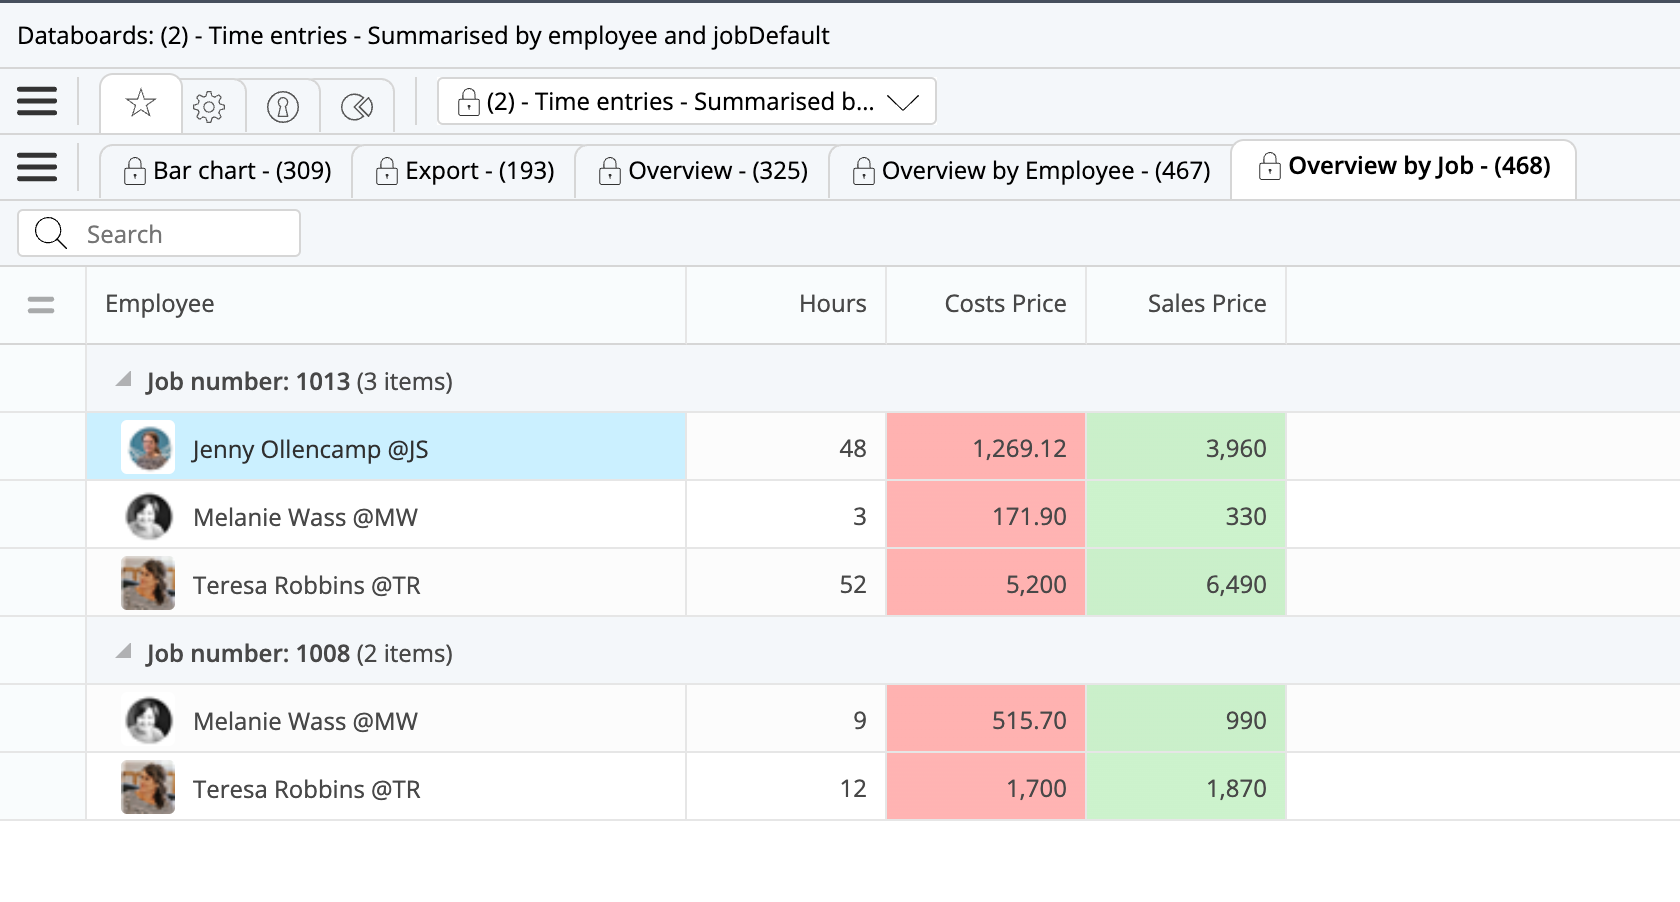Sort by Hours column header
Viewport: 1680px width, 902px height.
pyautogui.click(x=786, y=304)
